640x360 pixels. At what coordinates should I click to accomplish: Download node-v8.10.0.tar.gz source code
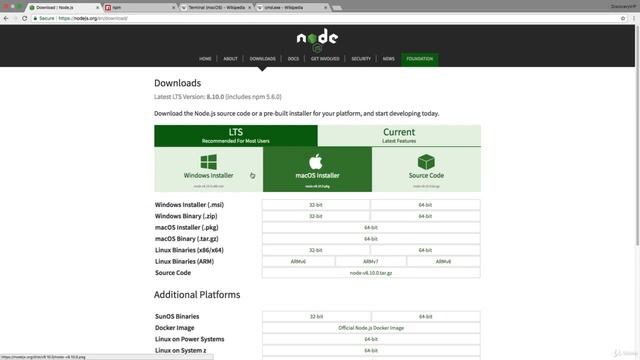(371, 273)
